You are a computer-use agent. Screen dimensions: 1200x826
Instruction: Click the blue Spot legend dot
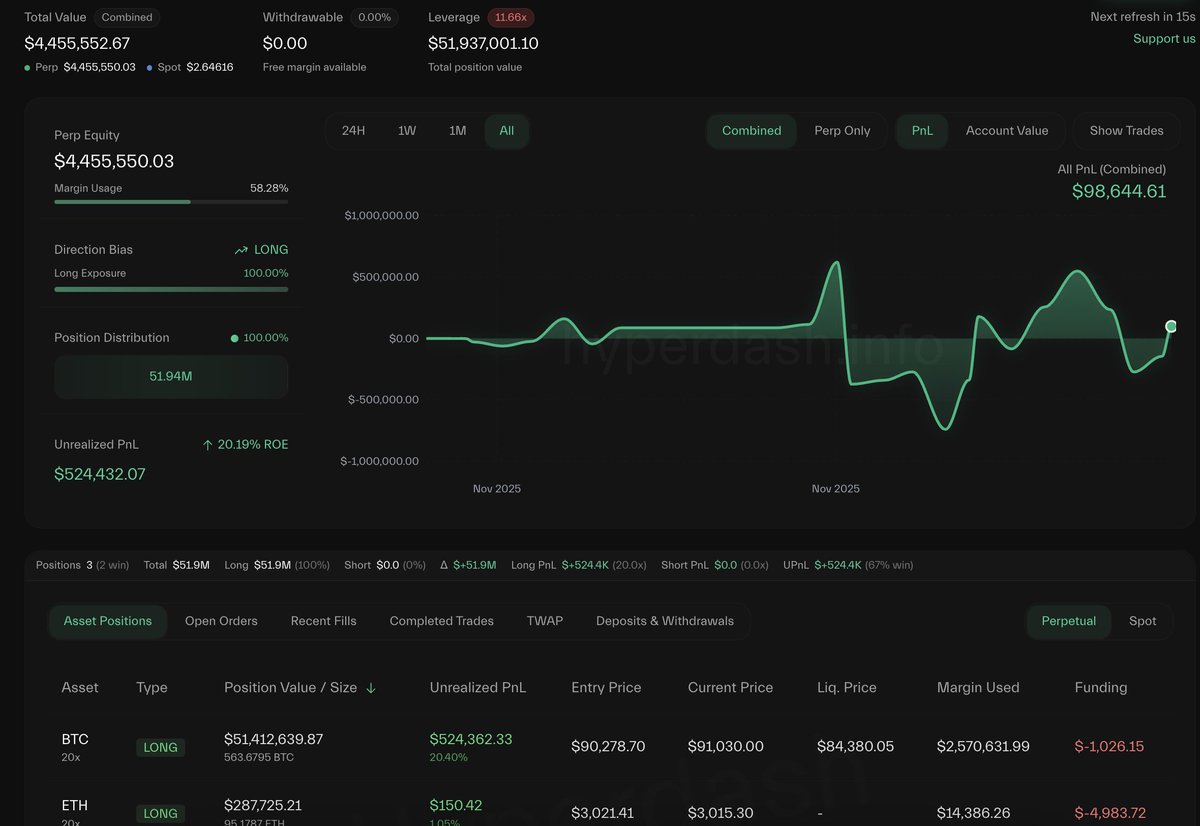point(150,67)
